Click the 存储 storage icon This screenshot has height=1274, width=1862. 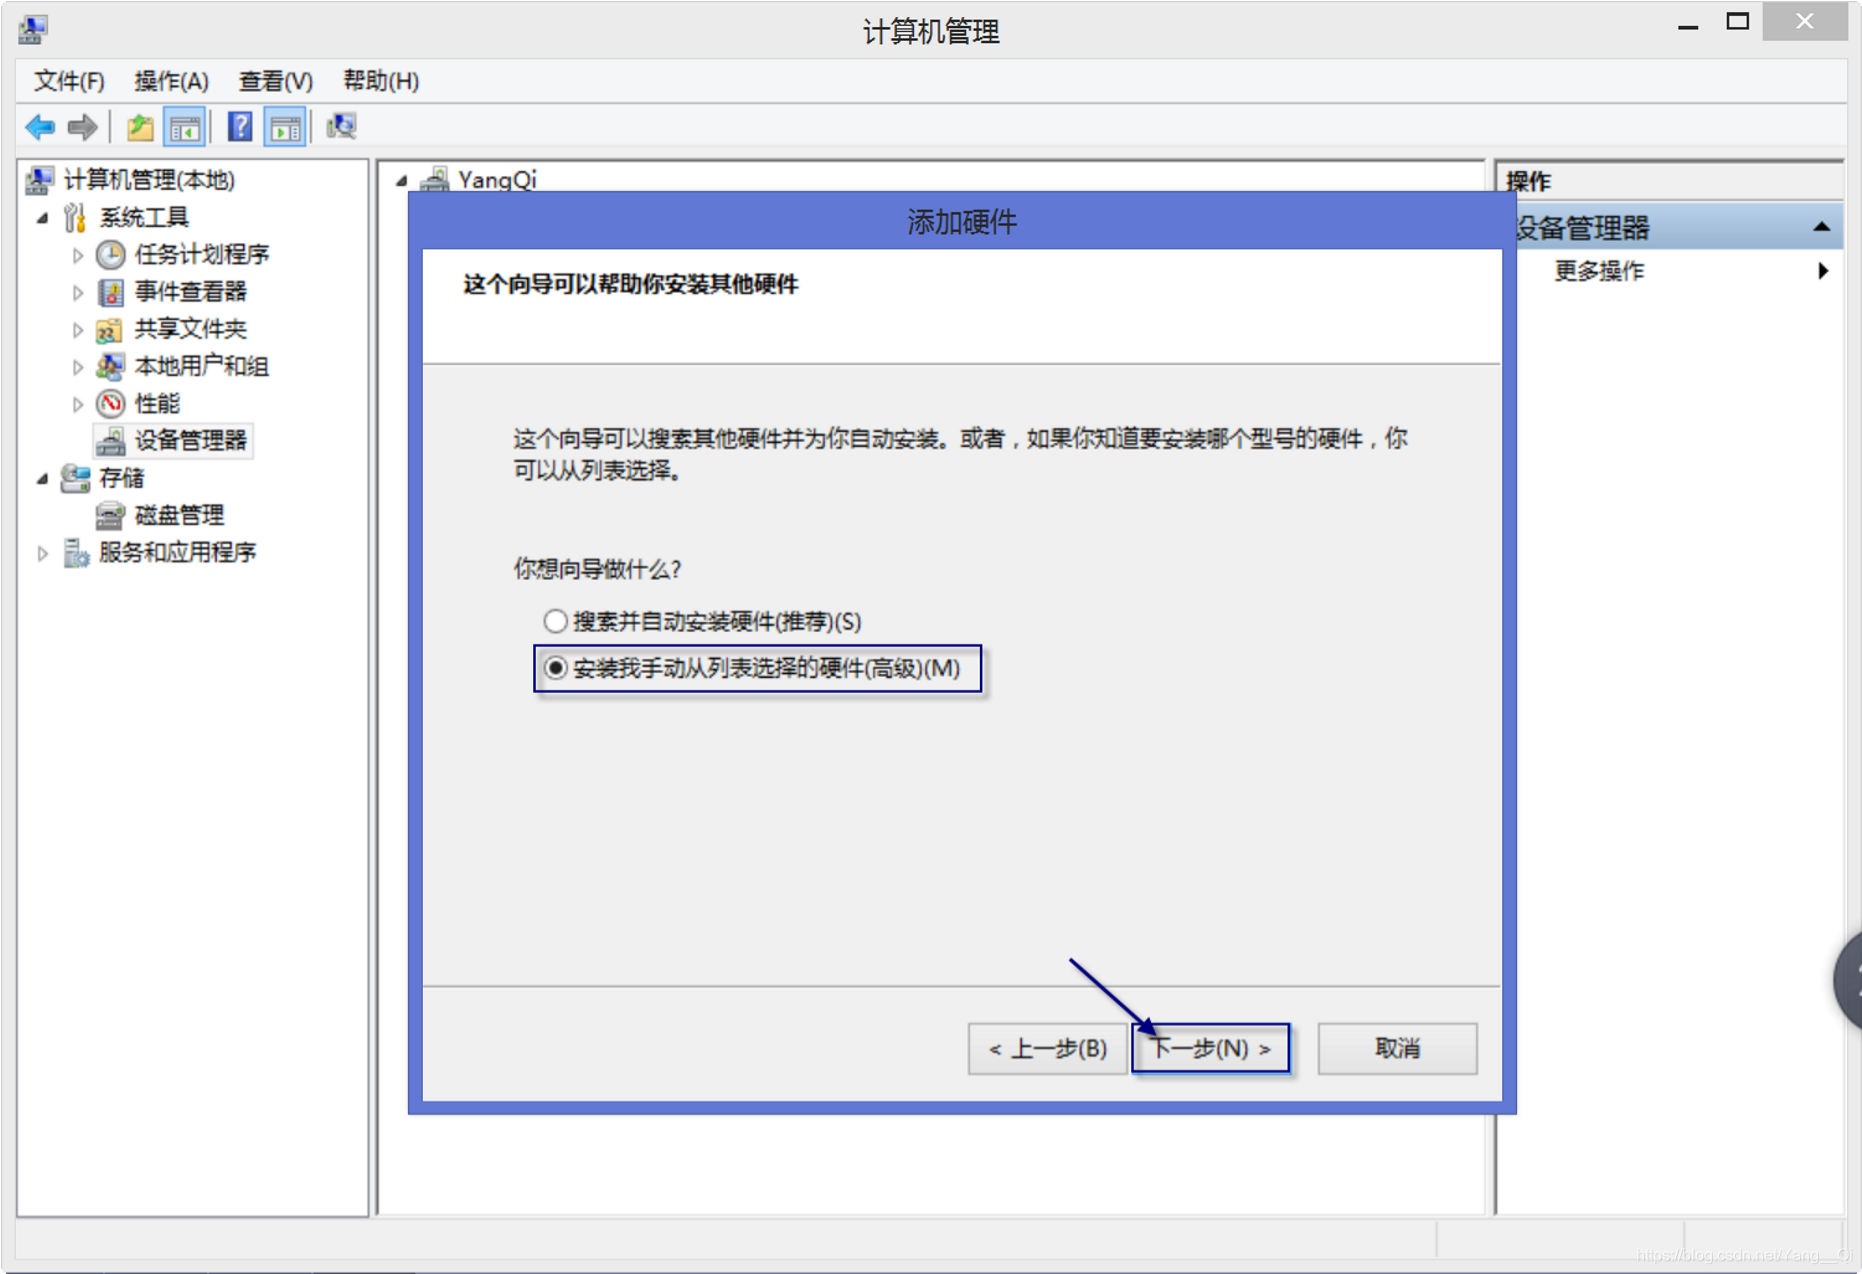tap(76, 478)
